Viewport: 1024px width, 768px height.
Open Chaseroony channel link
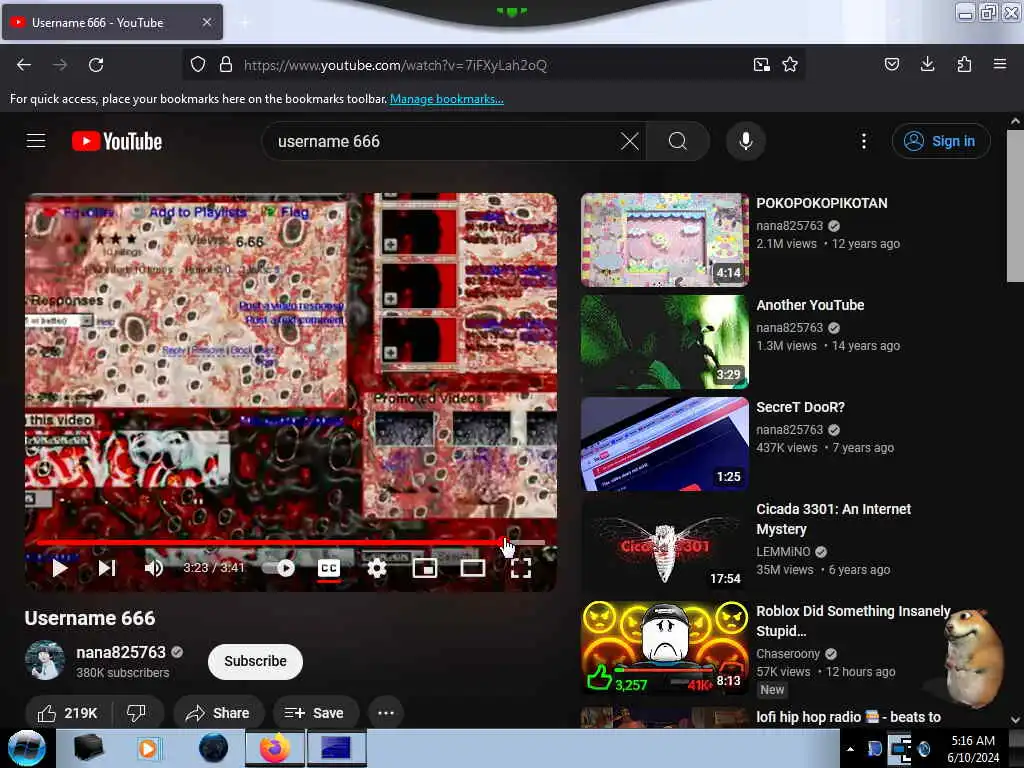tap(788, 654)
